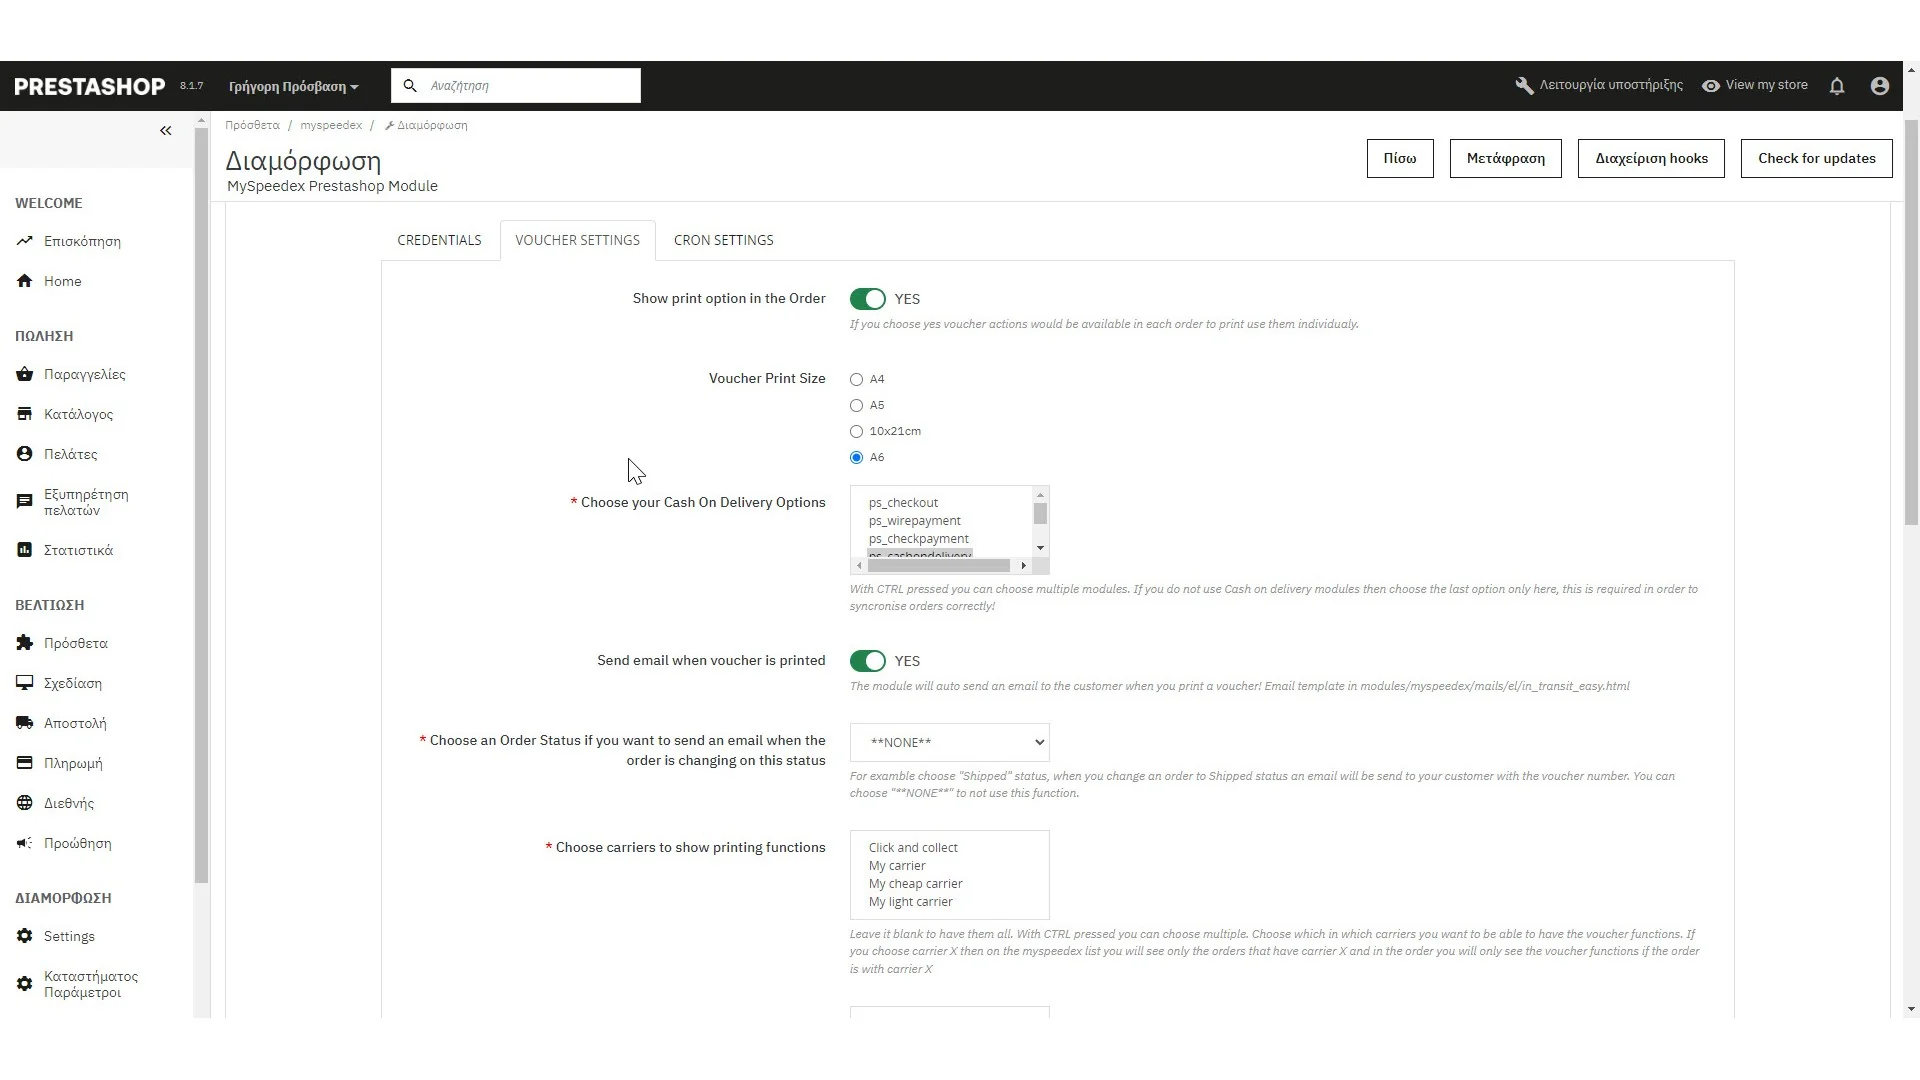Screen dimensions: 1920x1080
Task: Open the CRON SETTINGS tab
Action: tap(723, 240)
